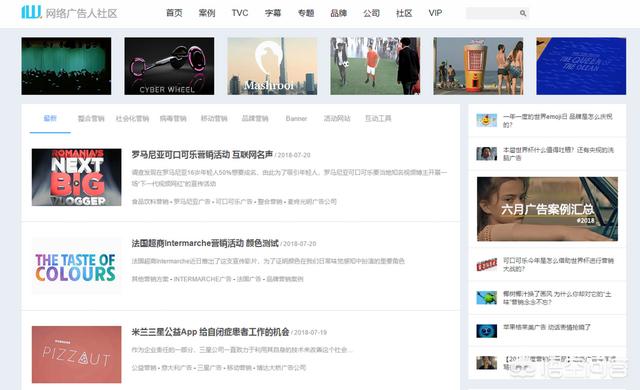Image resolution: width=640 pixels, height=390 pixels.
Task: Open the 品牌 nav menu item
Action: click(x=339, y=13)
